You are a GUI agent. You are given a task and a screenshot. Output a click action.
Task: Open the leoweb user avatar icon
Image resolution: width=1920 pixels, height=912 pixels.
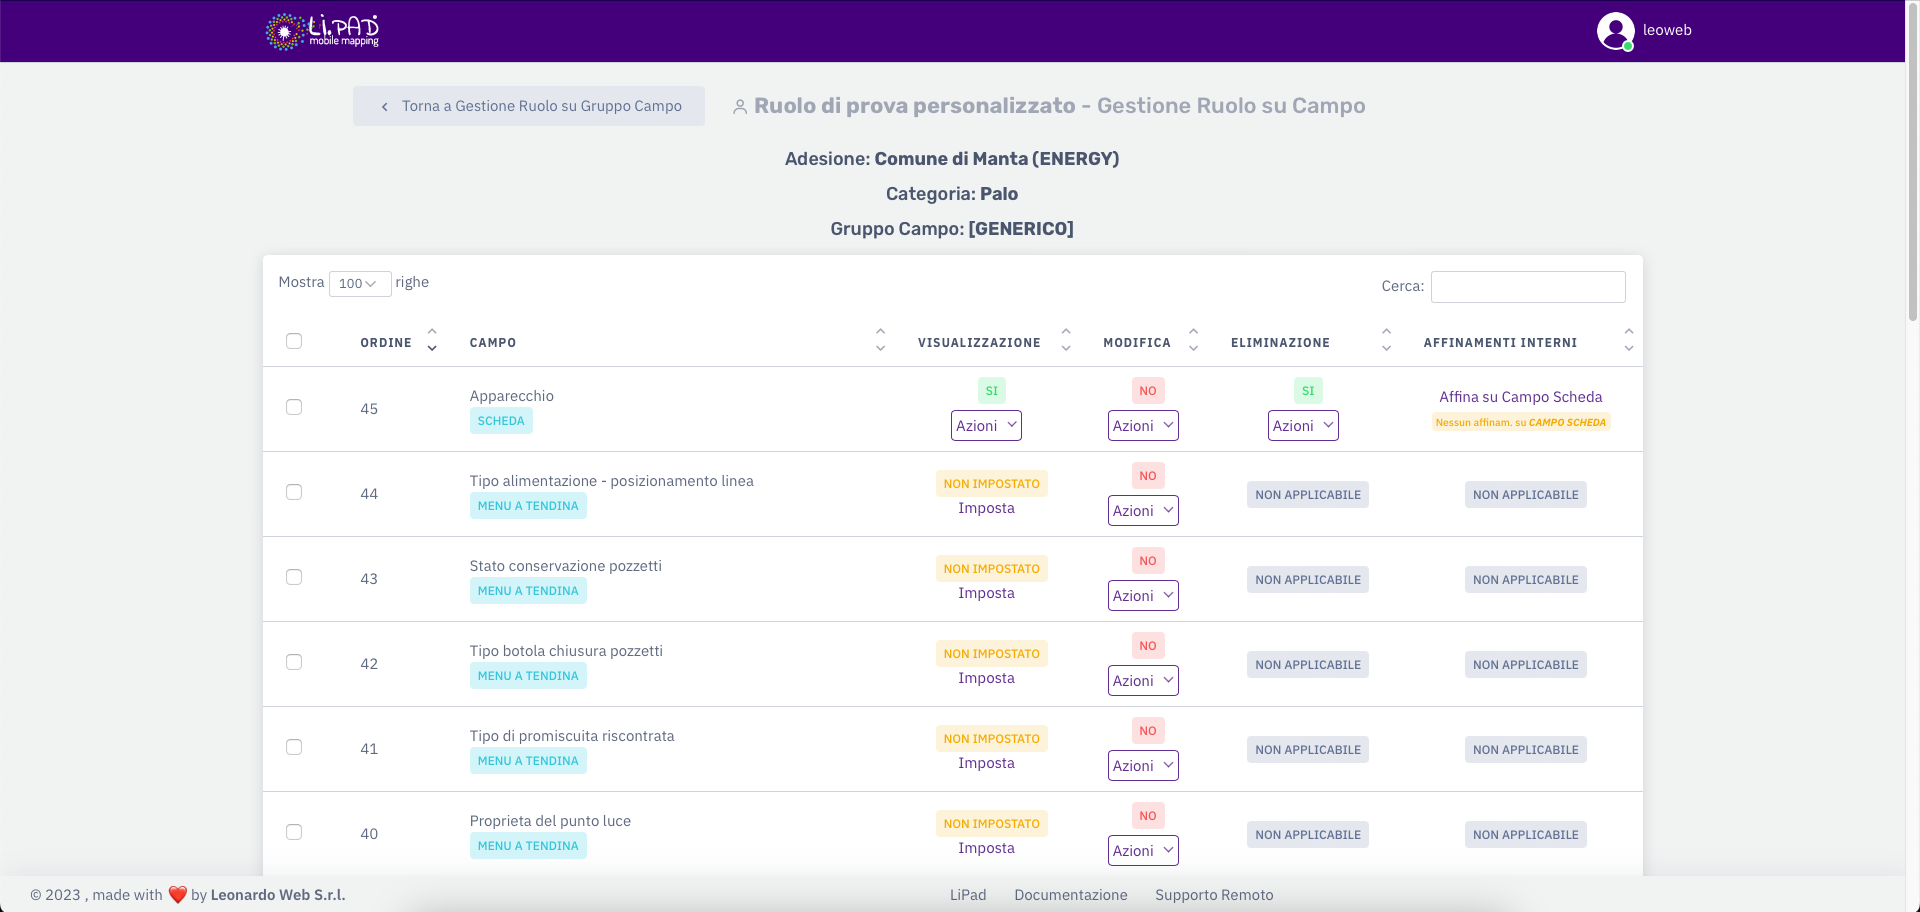(x=1615, y=31)
